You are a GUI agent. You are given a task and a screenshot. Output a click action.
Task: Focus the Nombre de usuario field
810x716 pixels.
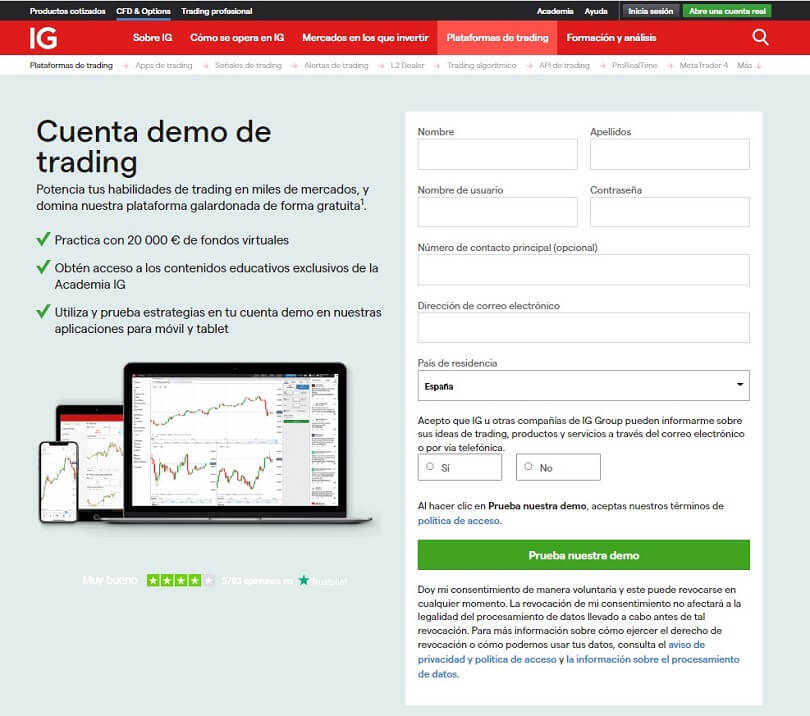pos(497,212)
